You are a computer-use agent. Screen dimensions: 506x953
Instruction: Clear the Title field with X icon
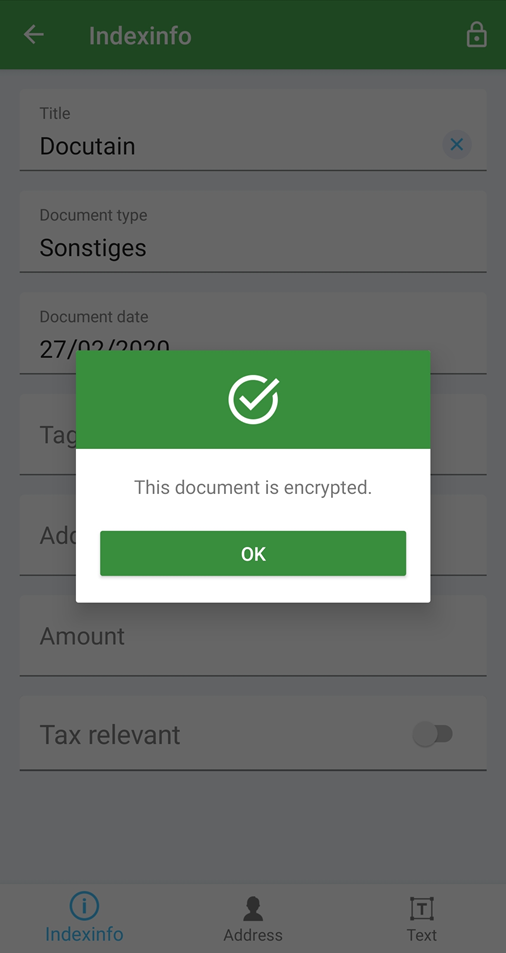tap(457, 145)
